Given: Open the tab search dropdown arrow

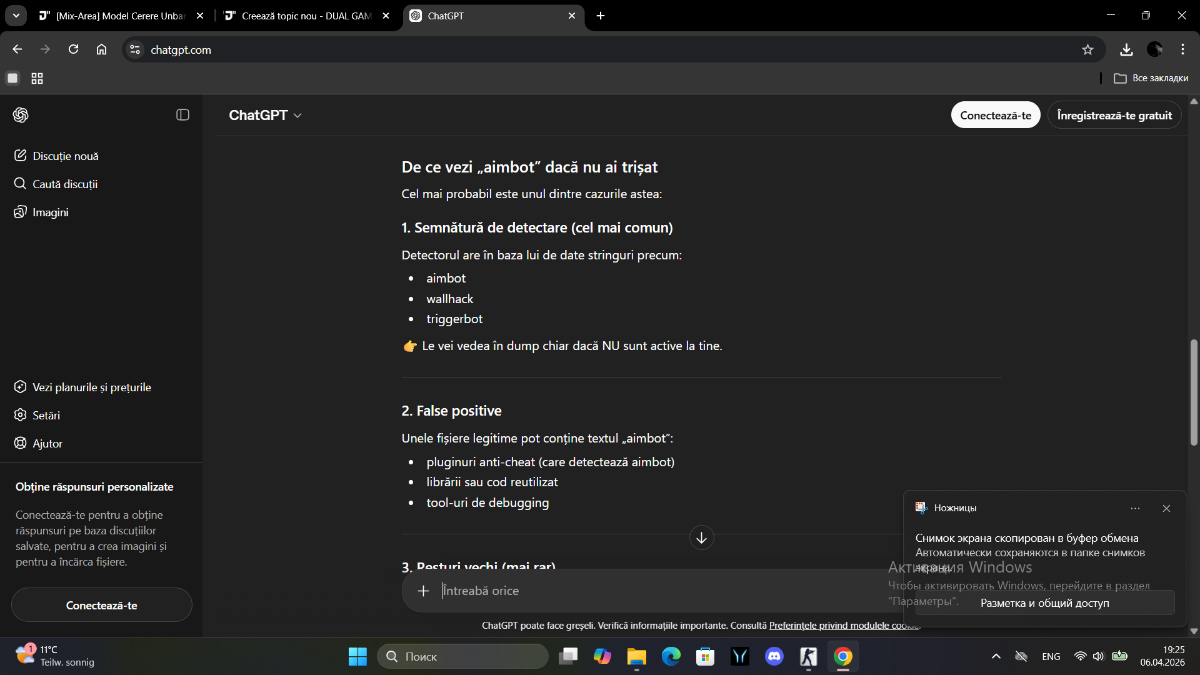Looking at the screenshot, I should tap(17, 16).
